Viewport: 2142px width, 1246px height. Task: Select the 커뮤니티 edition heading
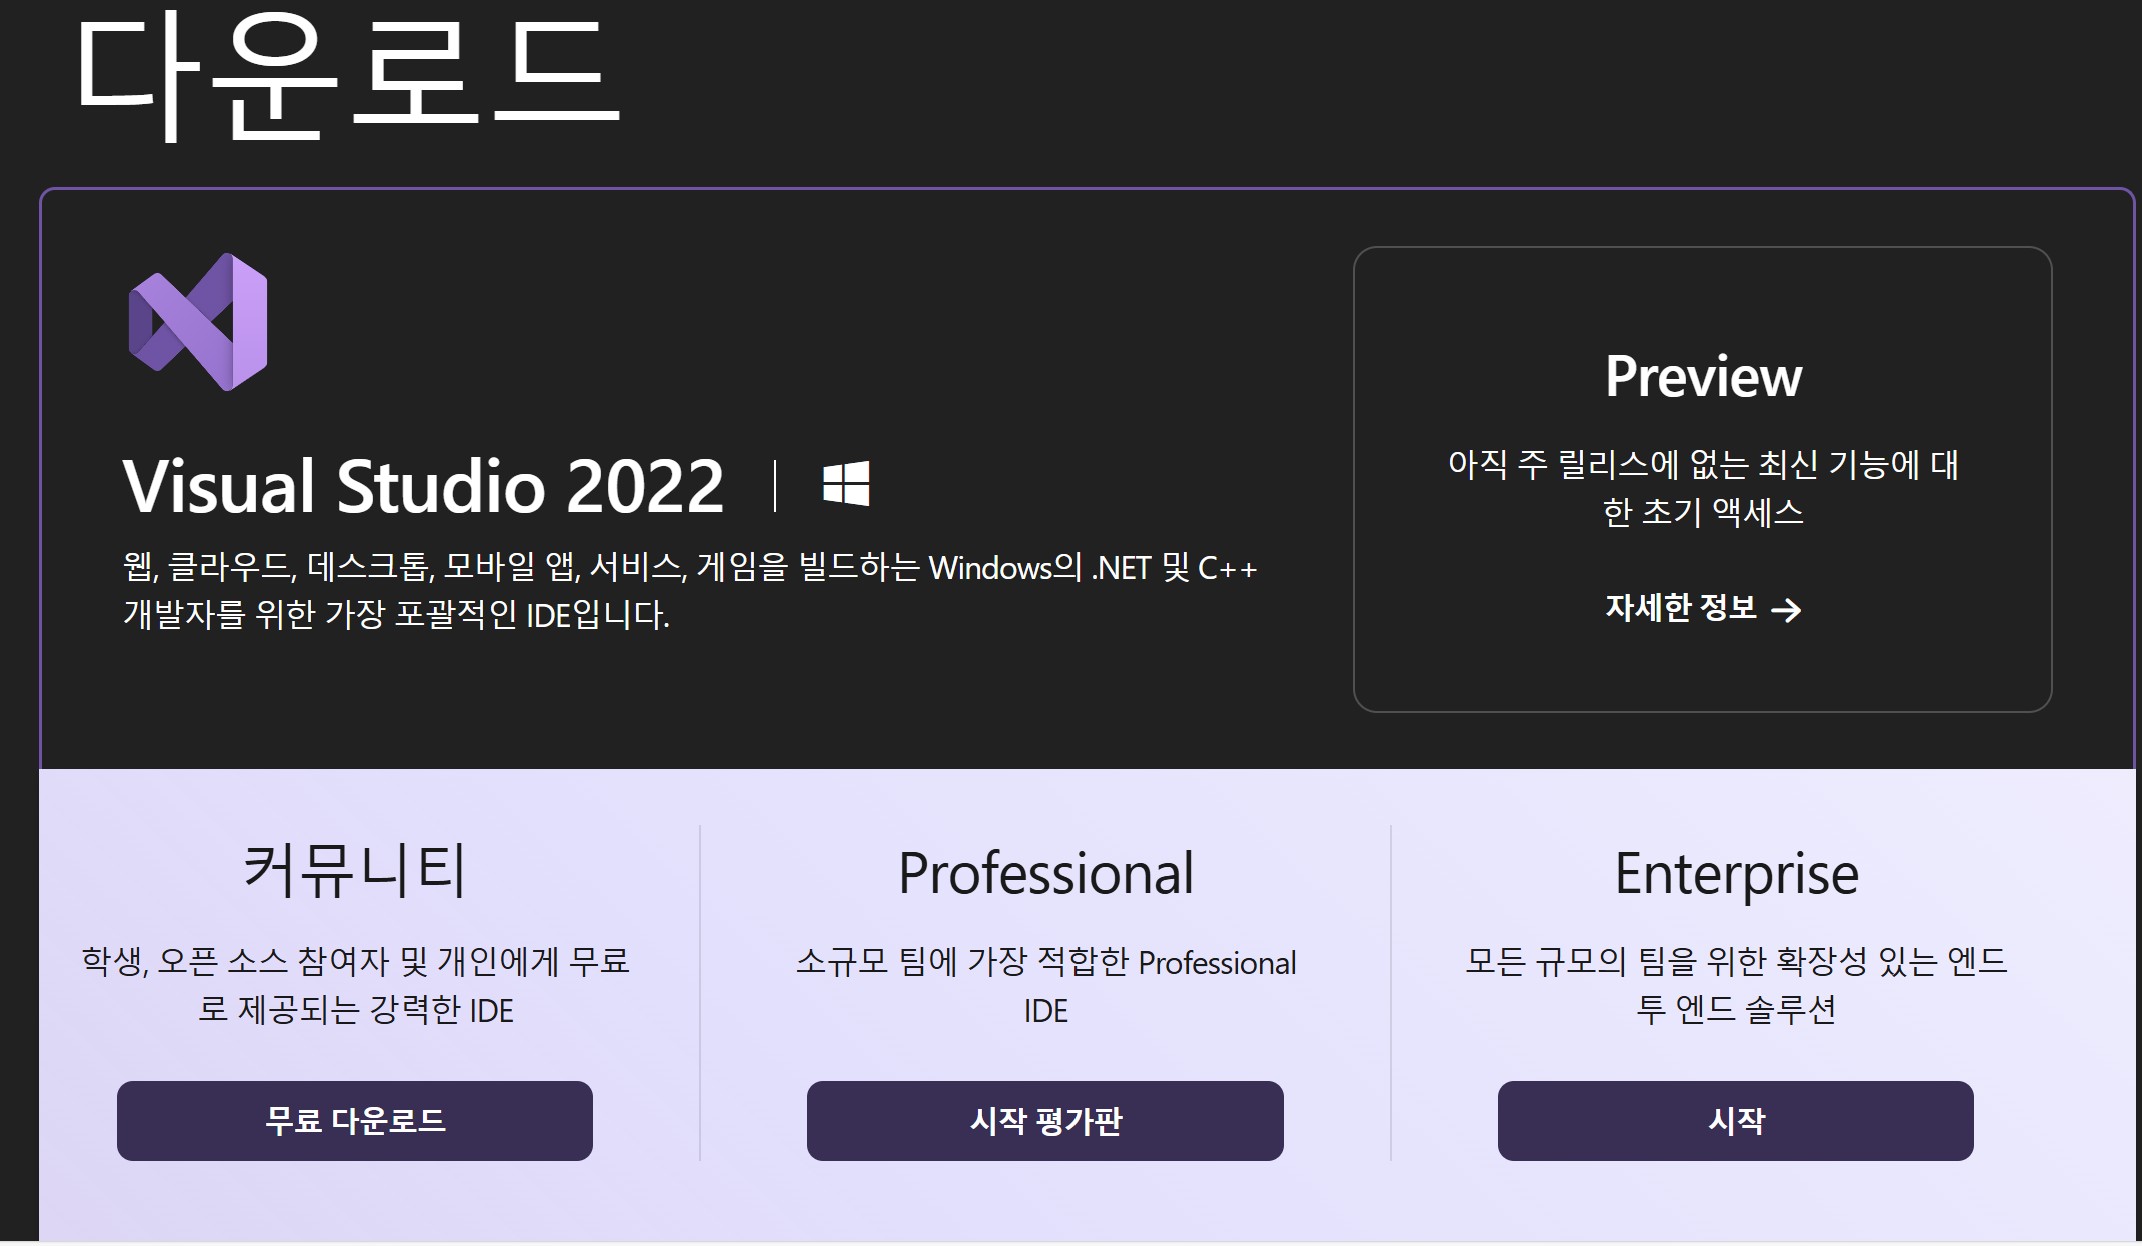tap(355, 871)
